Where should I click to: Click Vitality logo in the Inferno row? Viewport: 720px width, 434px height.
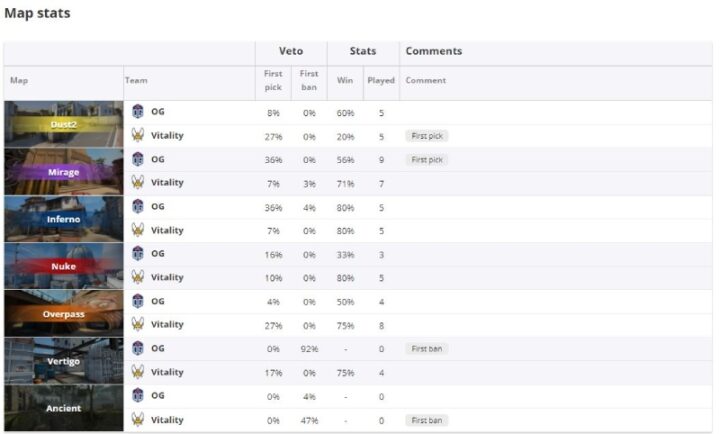coord(138,230)
